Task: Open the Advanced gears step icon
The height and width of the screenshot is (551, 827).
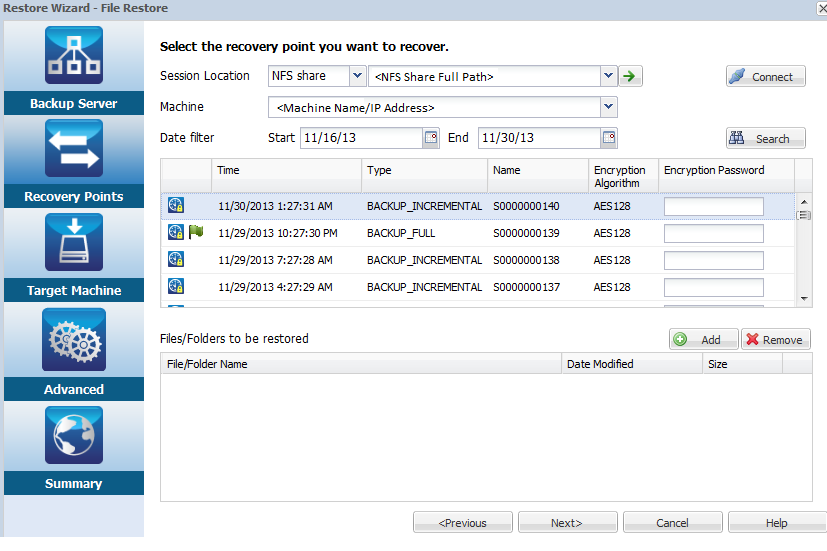Action: 73,340
